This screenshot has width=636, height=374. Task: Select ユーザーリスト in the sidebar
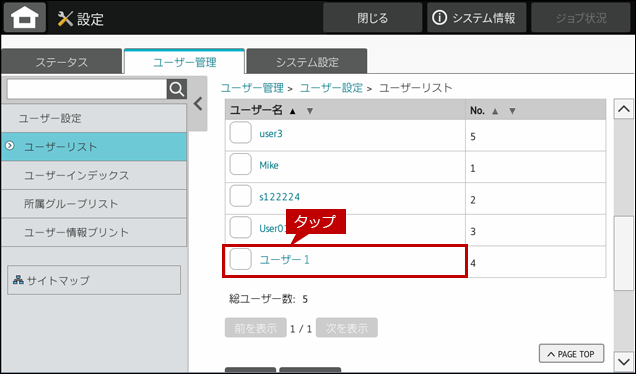click(x=94, y=146)
